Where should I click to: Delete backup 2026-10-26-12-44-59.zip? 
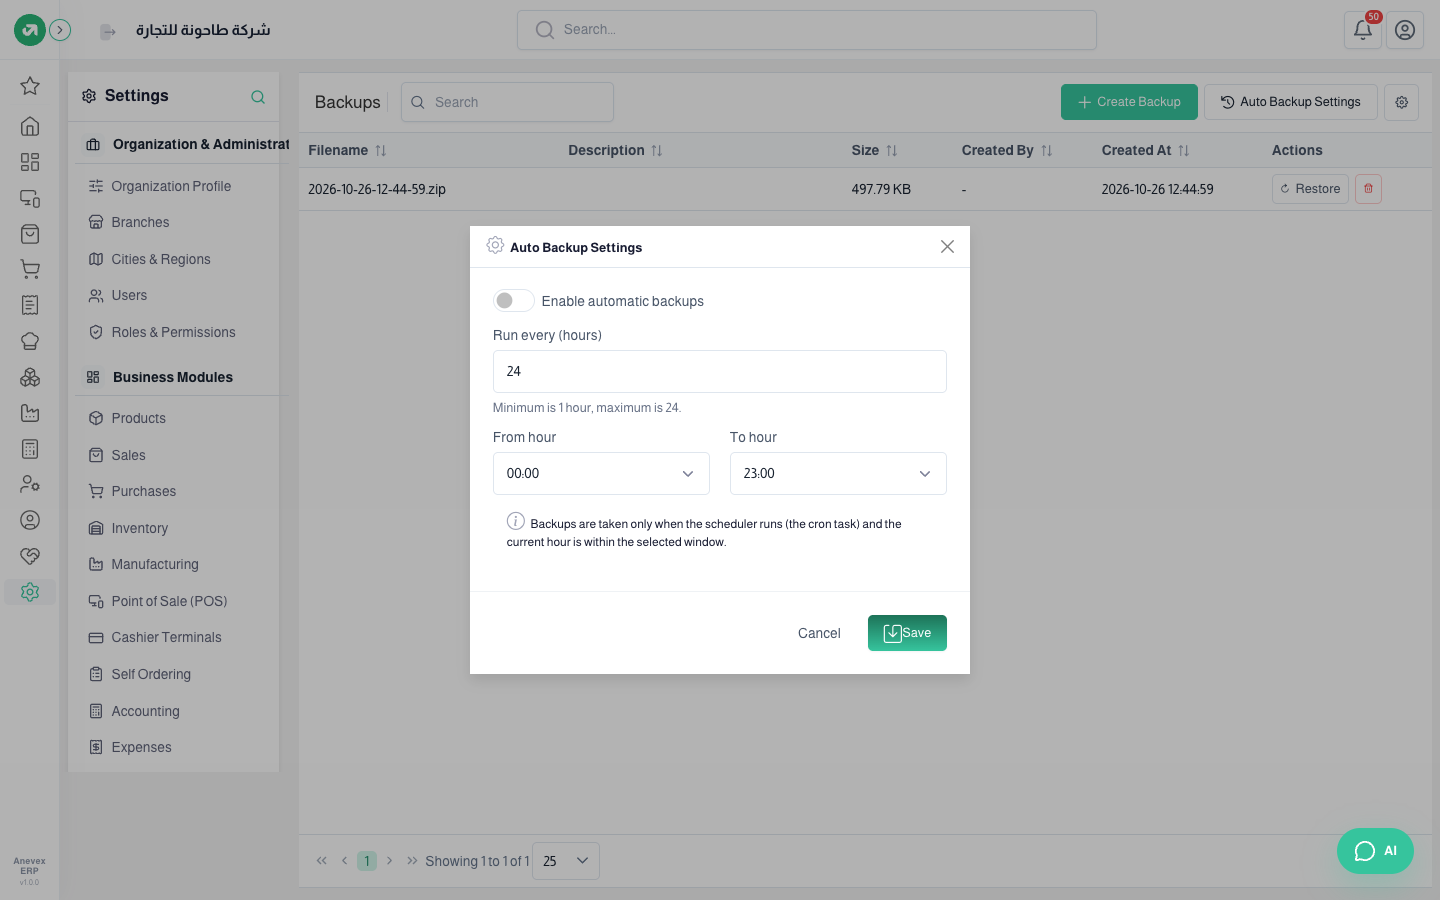pyautogui.click(x=1369, y=189)
